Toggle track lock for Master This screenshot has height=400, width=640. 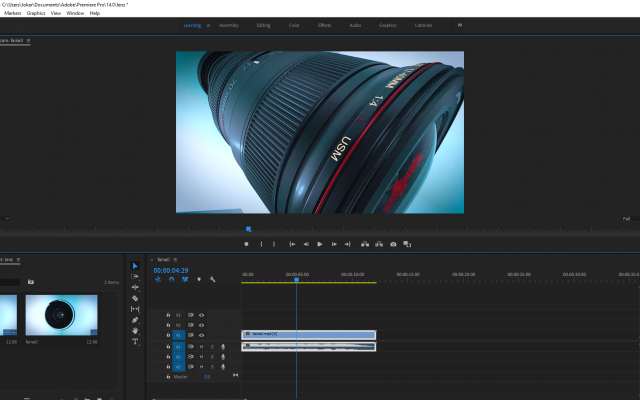pyautogui.click(x=168, y=377)
